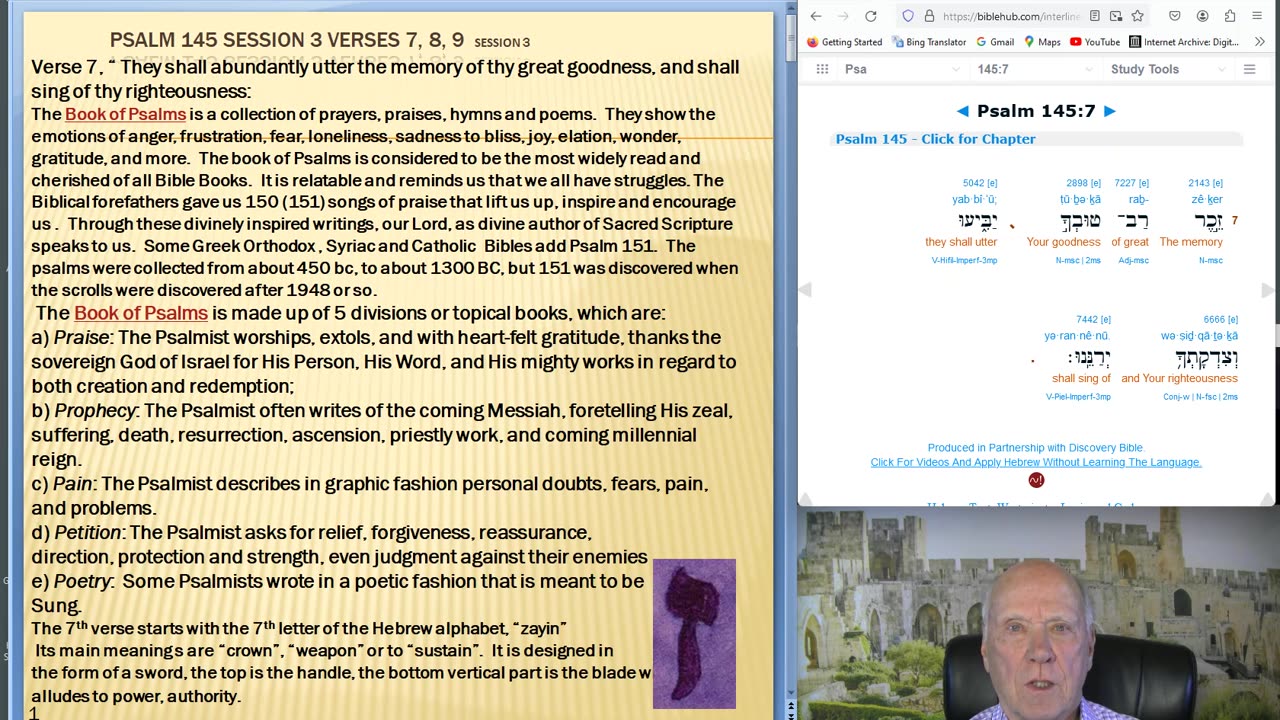Open the Maps bookmark

1041,42
